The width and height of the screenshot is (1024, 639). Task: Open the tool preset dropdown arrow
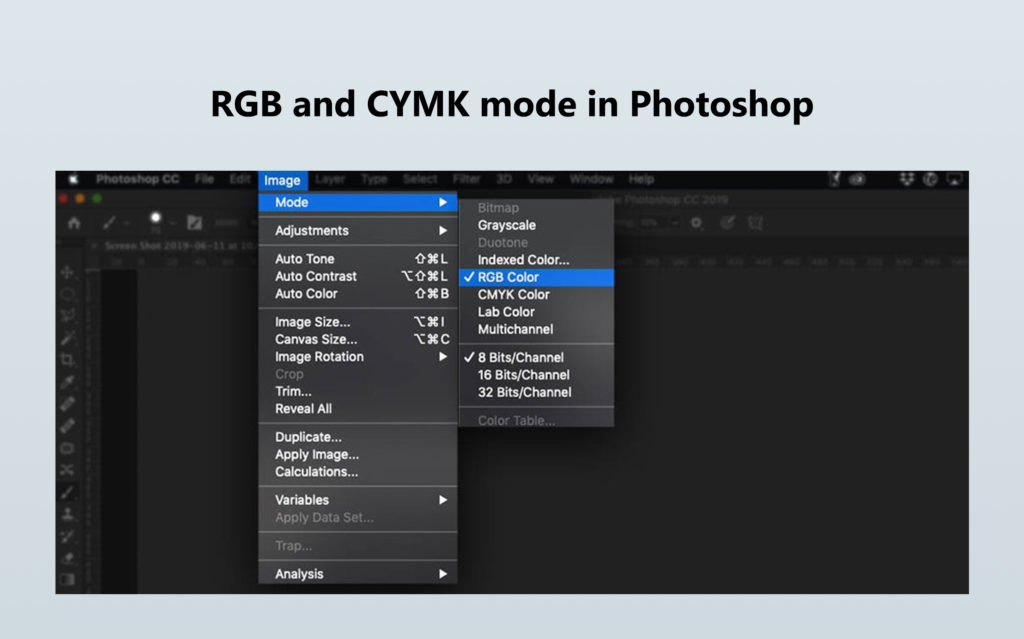(x=127, y=224)
